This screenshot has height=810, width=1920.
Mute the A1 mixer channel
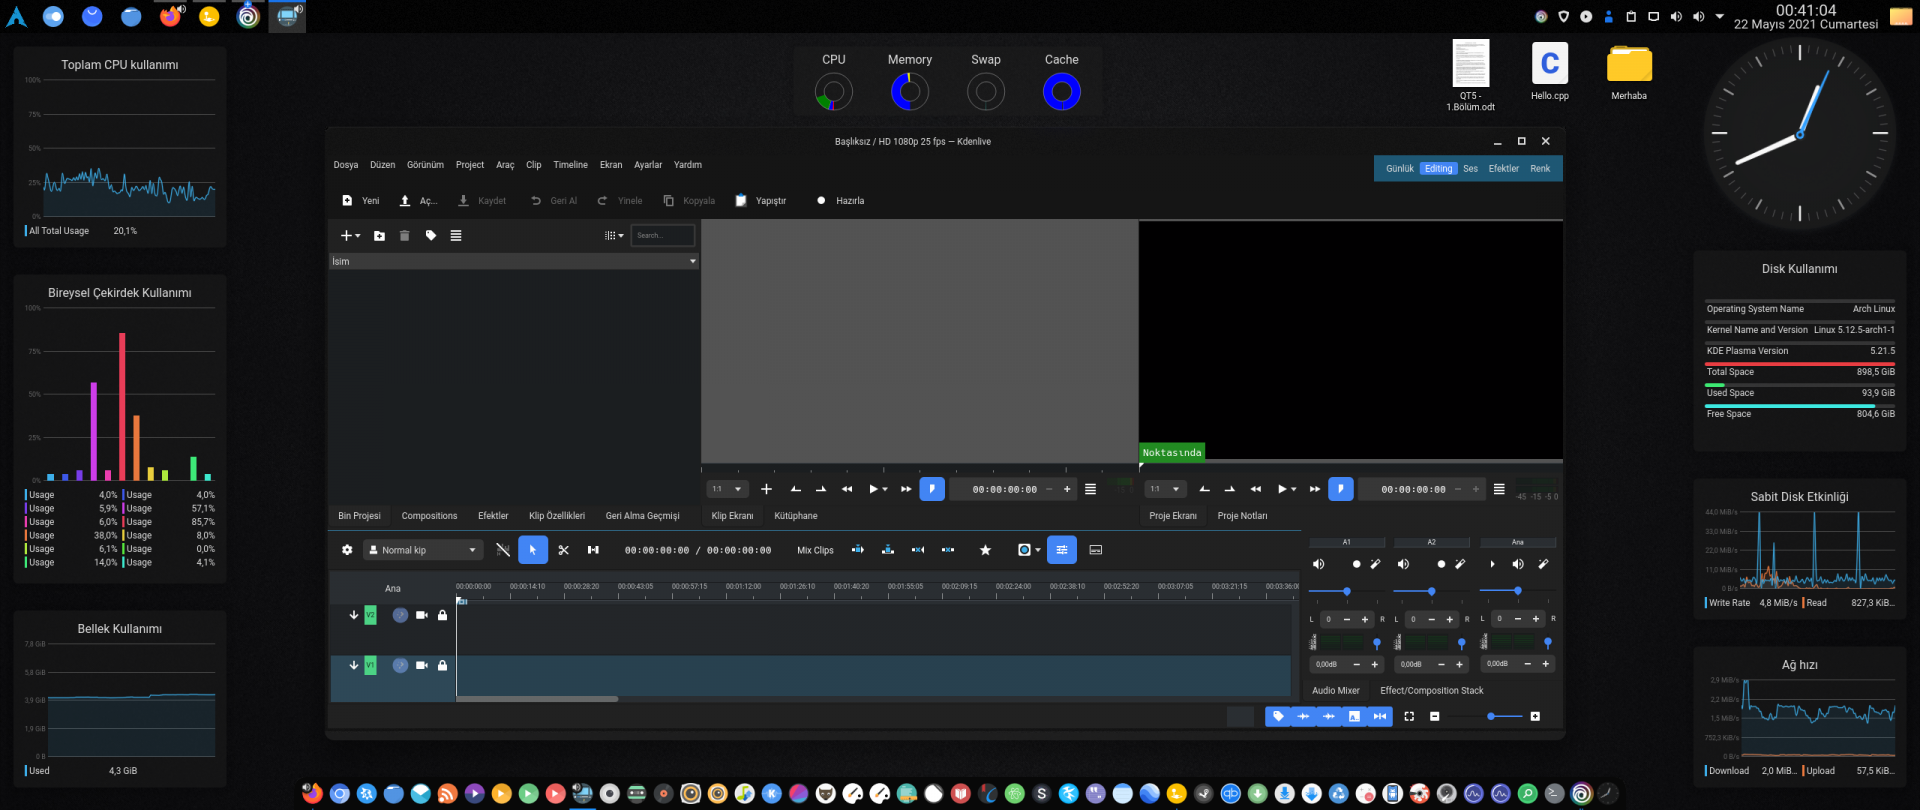[x=1319, y=564]
